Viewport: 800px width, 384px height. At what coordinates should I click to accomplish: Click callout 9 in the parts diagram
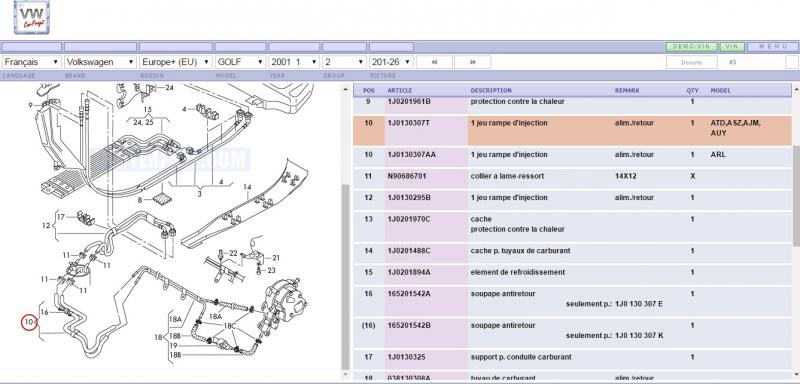click(x=31, y=105)
